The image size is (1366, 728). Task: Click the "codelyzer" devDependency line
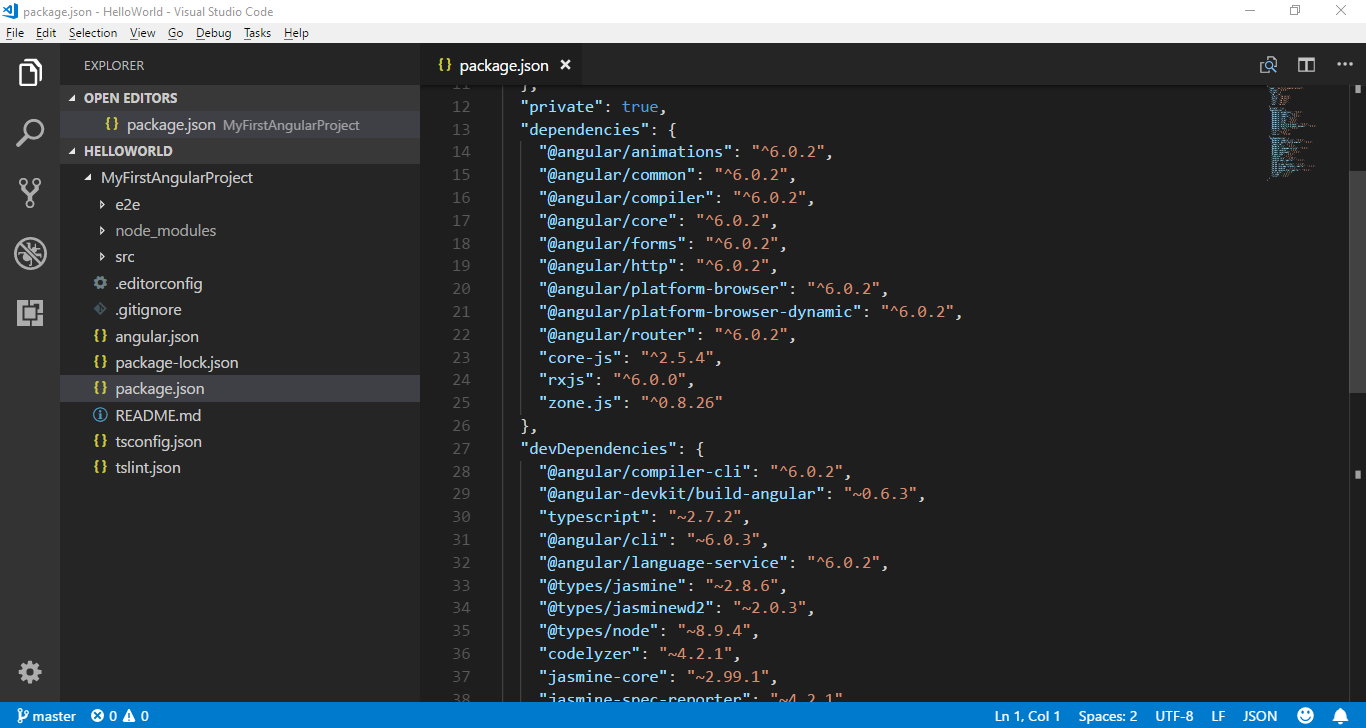(640, 654)
